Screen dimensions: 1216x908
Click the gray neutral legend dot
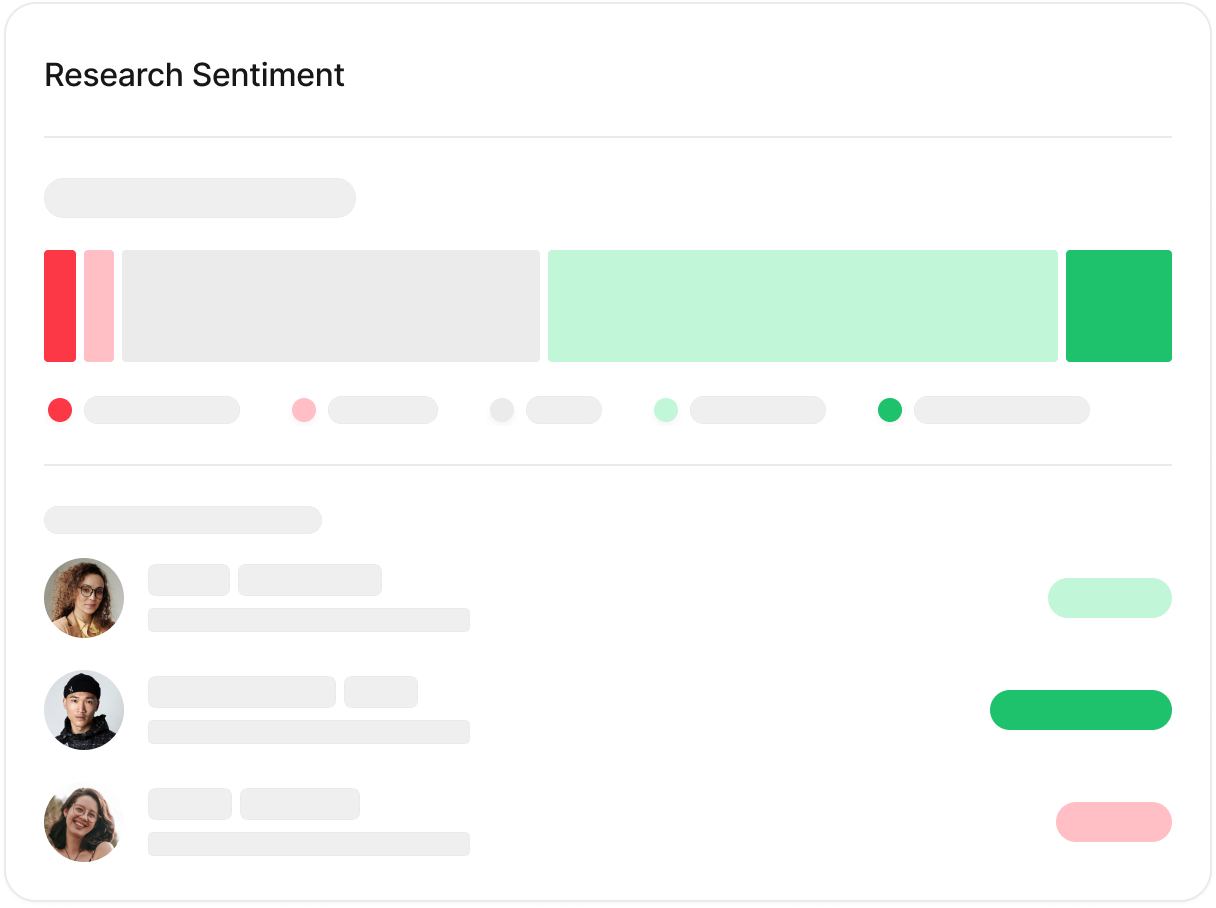(501, 410)
